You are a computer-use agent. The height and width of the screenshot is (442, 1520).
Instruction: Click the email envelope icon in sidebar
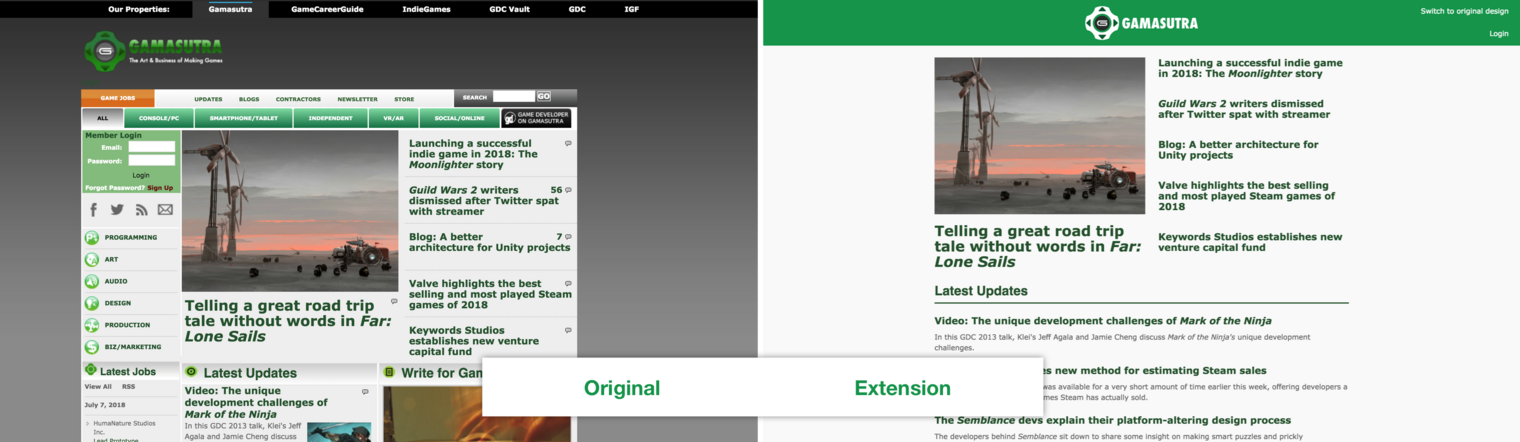(x=165, y=210)
